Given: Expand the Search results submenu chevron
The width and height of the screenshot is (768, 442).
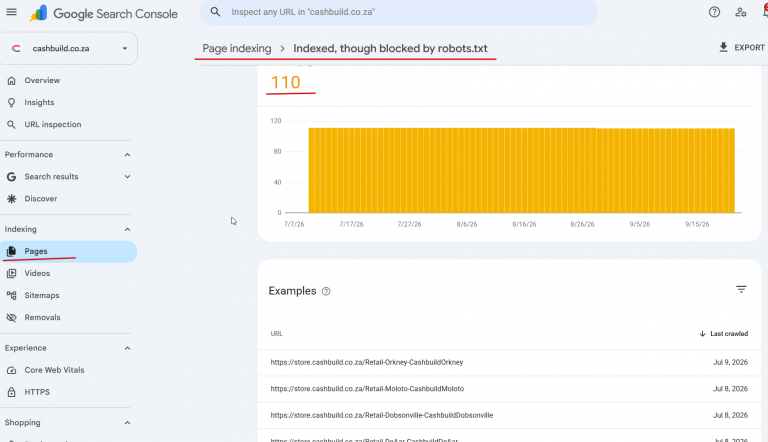Looking at the screenshot, I should pos(127,176).
